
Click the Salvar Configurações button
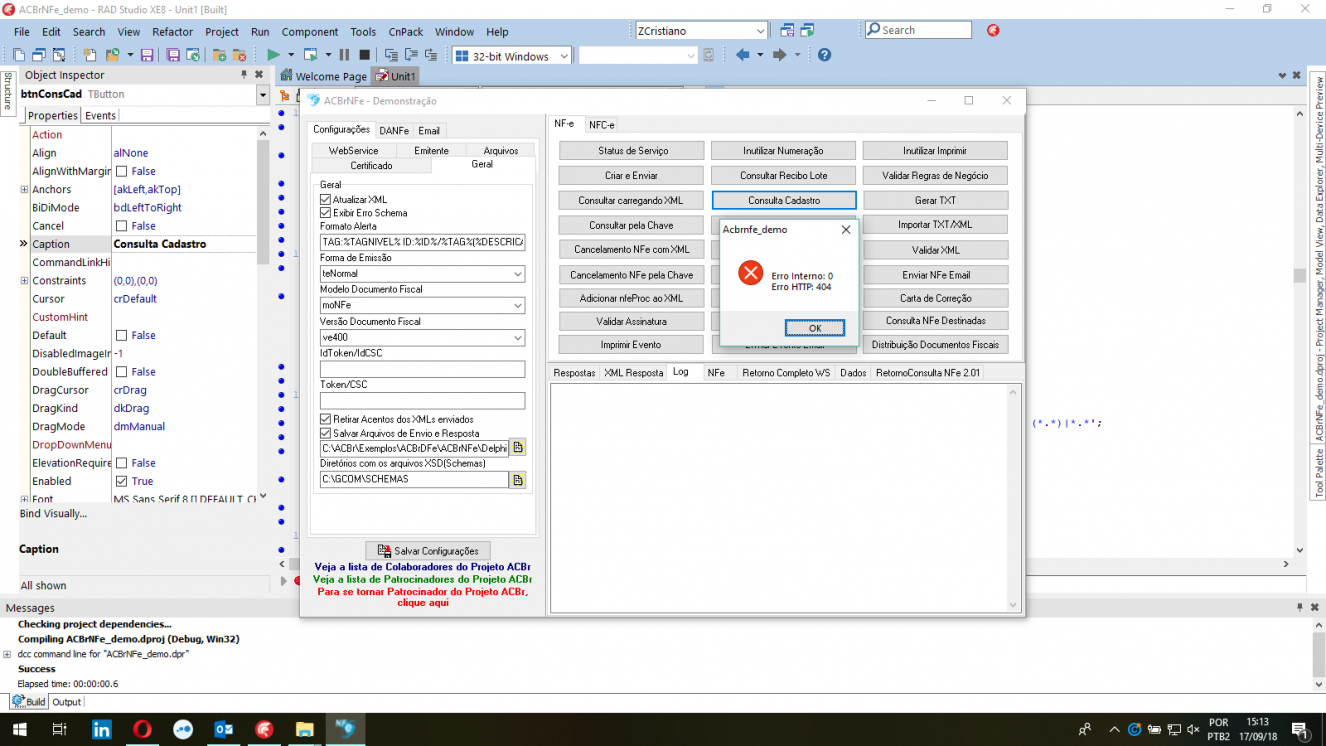(429, 551)
